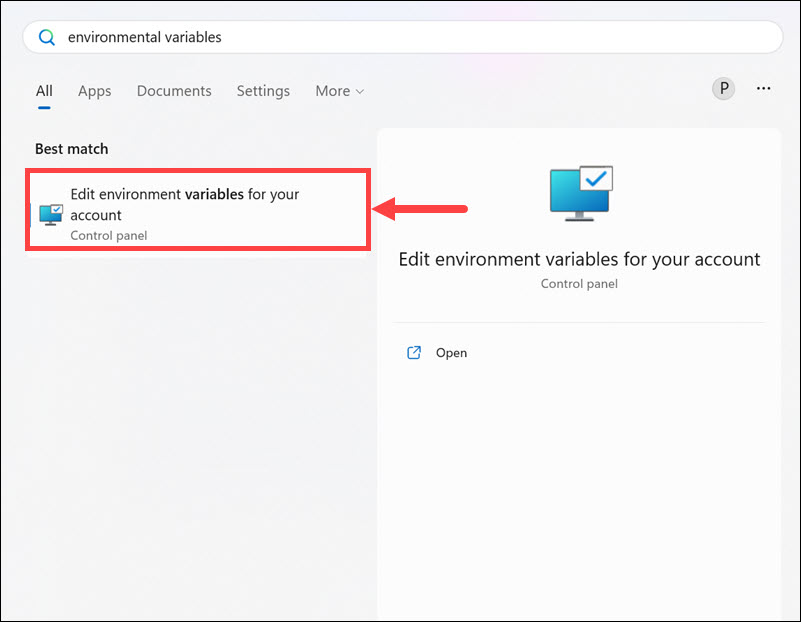The image size is (801, 622).
Task: Click the chevron arrow beside More
Action: (360, 92)
